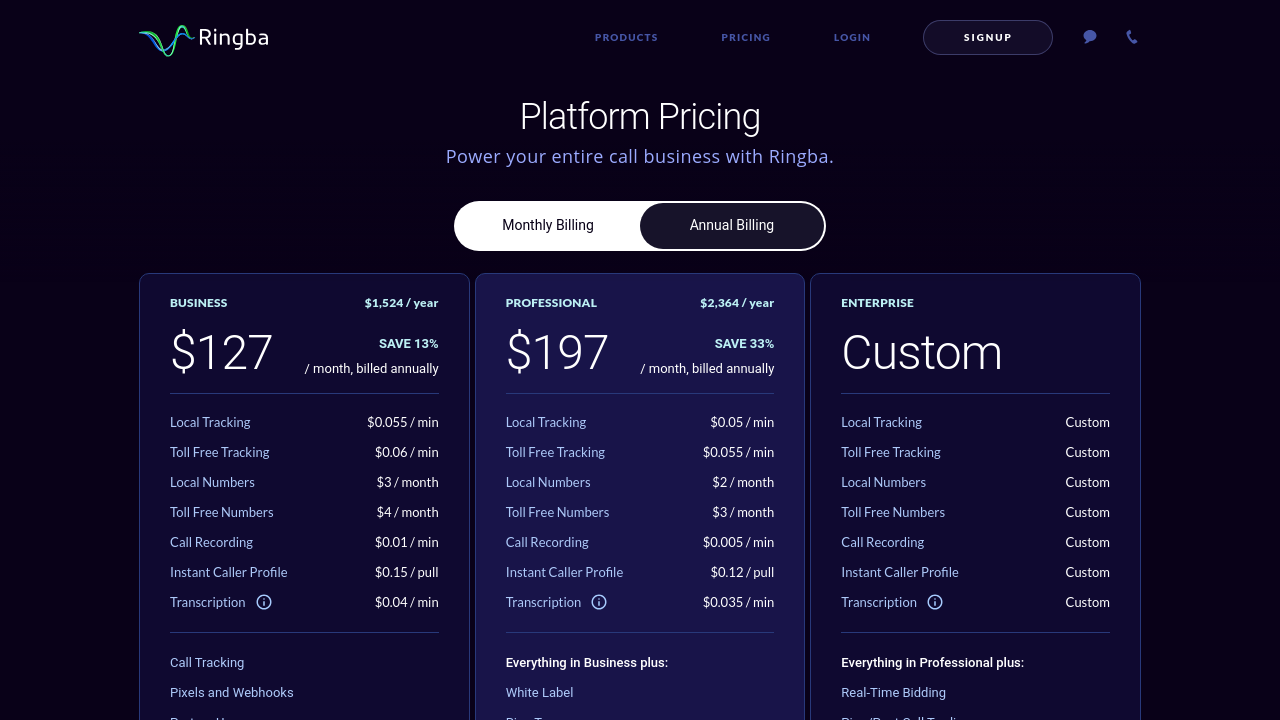Open the chat bubble icon

pos(1090,37)
